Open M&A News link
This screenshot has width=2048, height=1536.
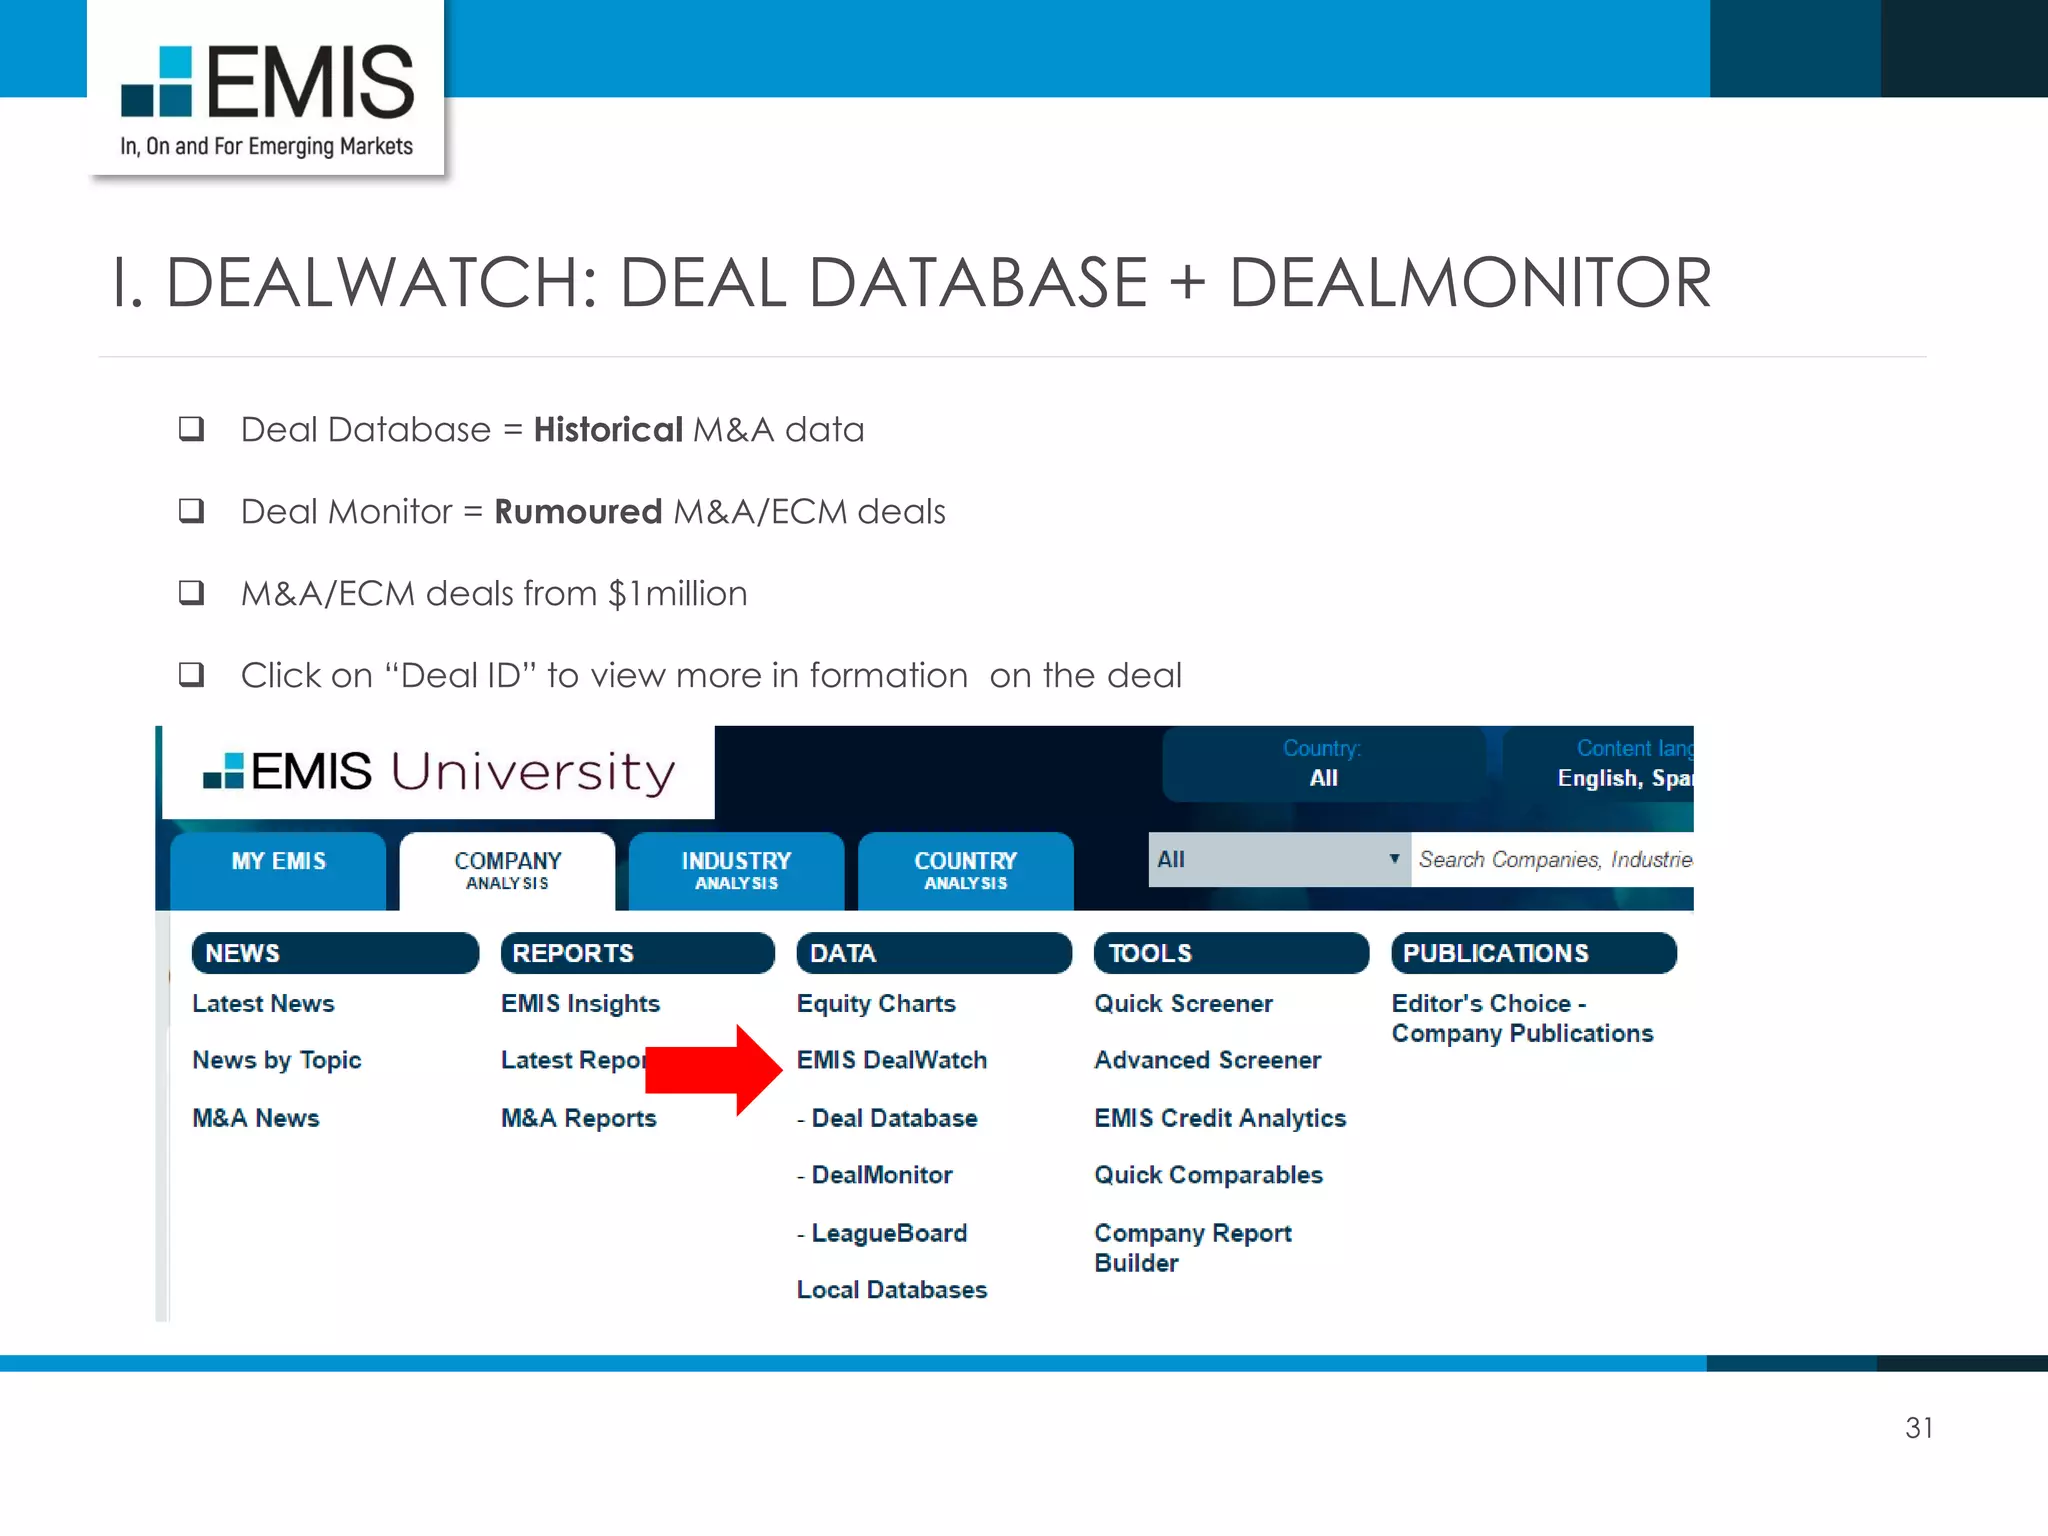[x=256, y=1118]
